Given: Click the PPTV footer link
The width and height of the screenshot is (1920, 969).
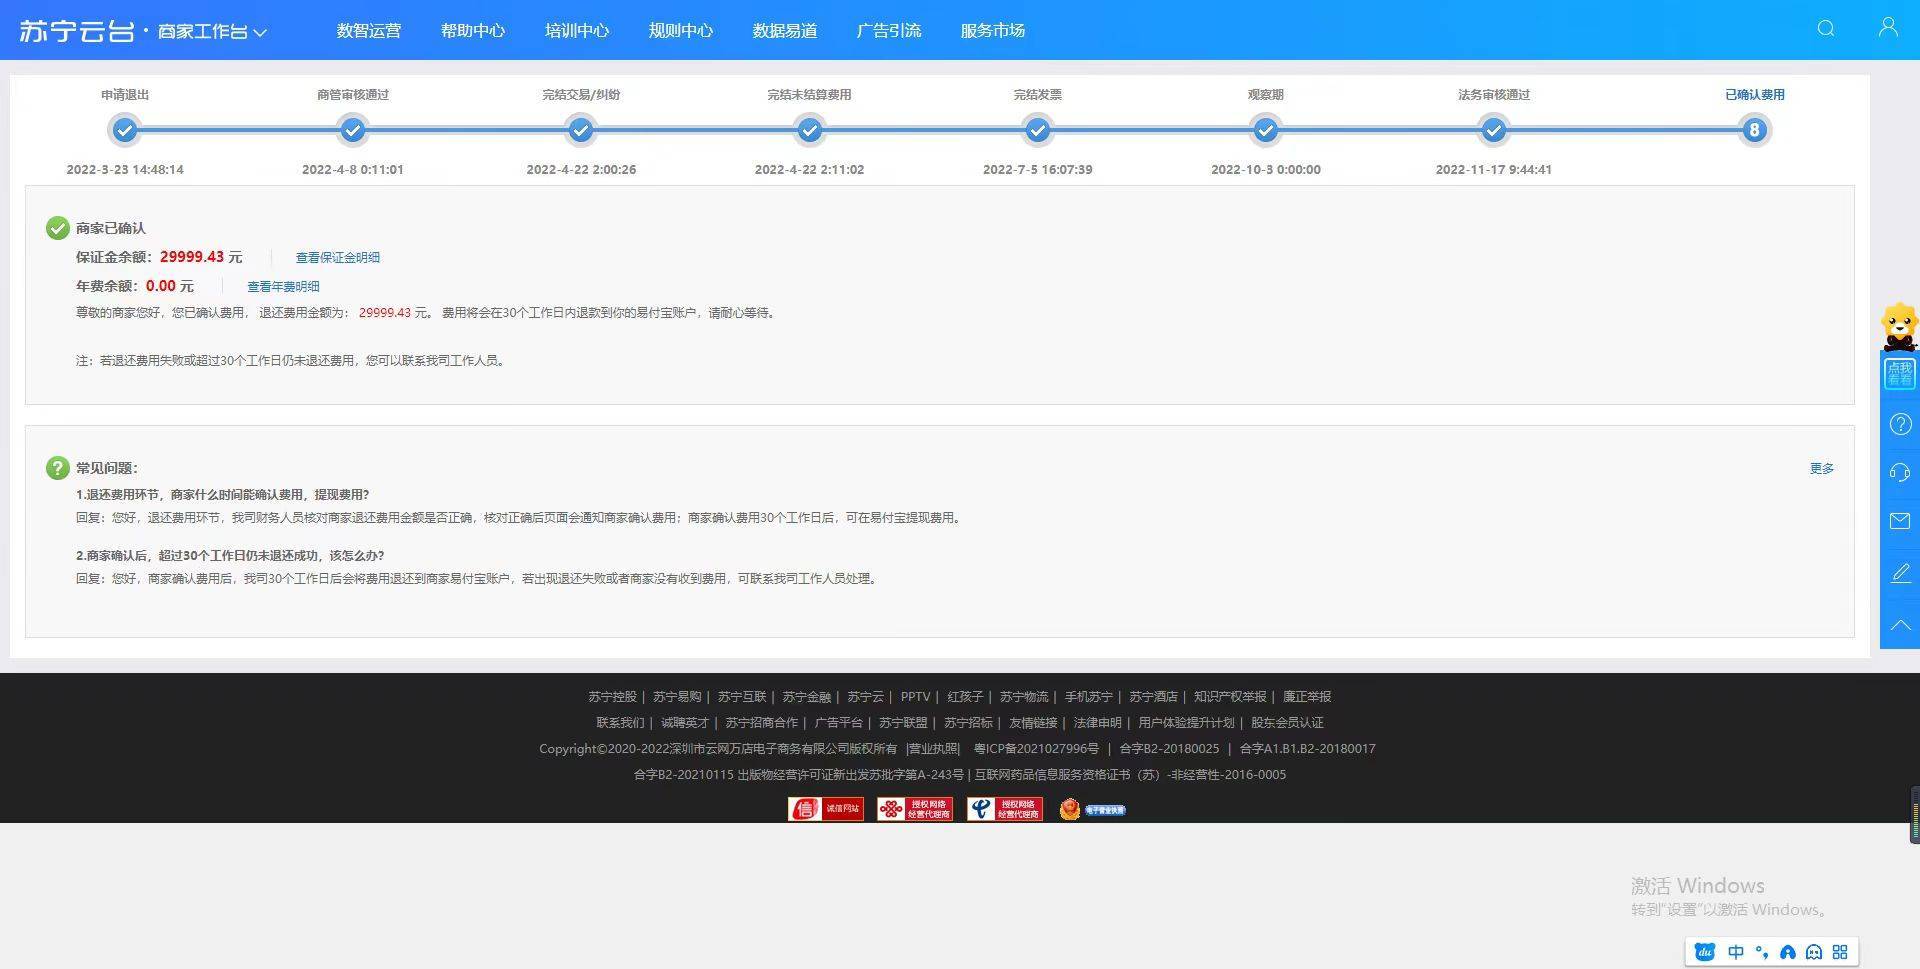Looking at the screenshot, I should 915,696.
